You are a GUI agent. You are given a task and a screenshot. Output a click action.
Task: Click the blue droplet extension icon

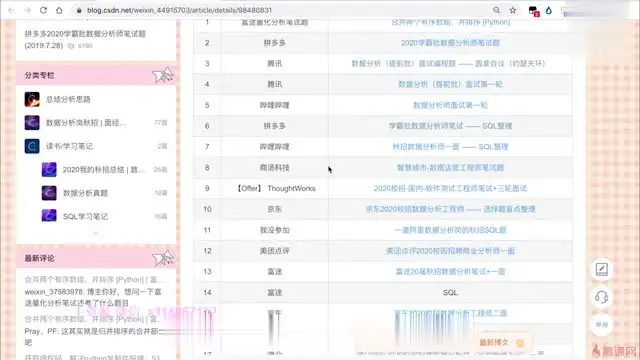(x=549, y=10)
